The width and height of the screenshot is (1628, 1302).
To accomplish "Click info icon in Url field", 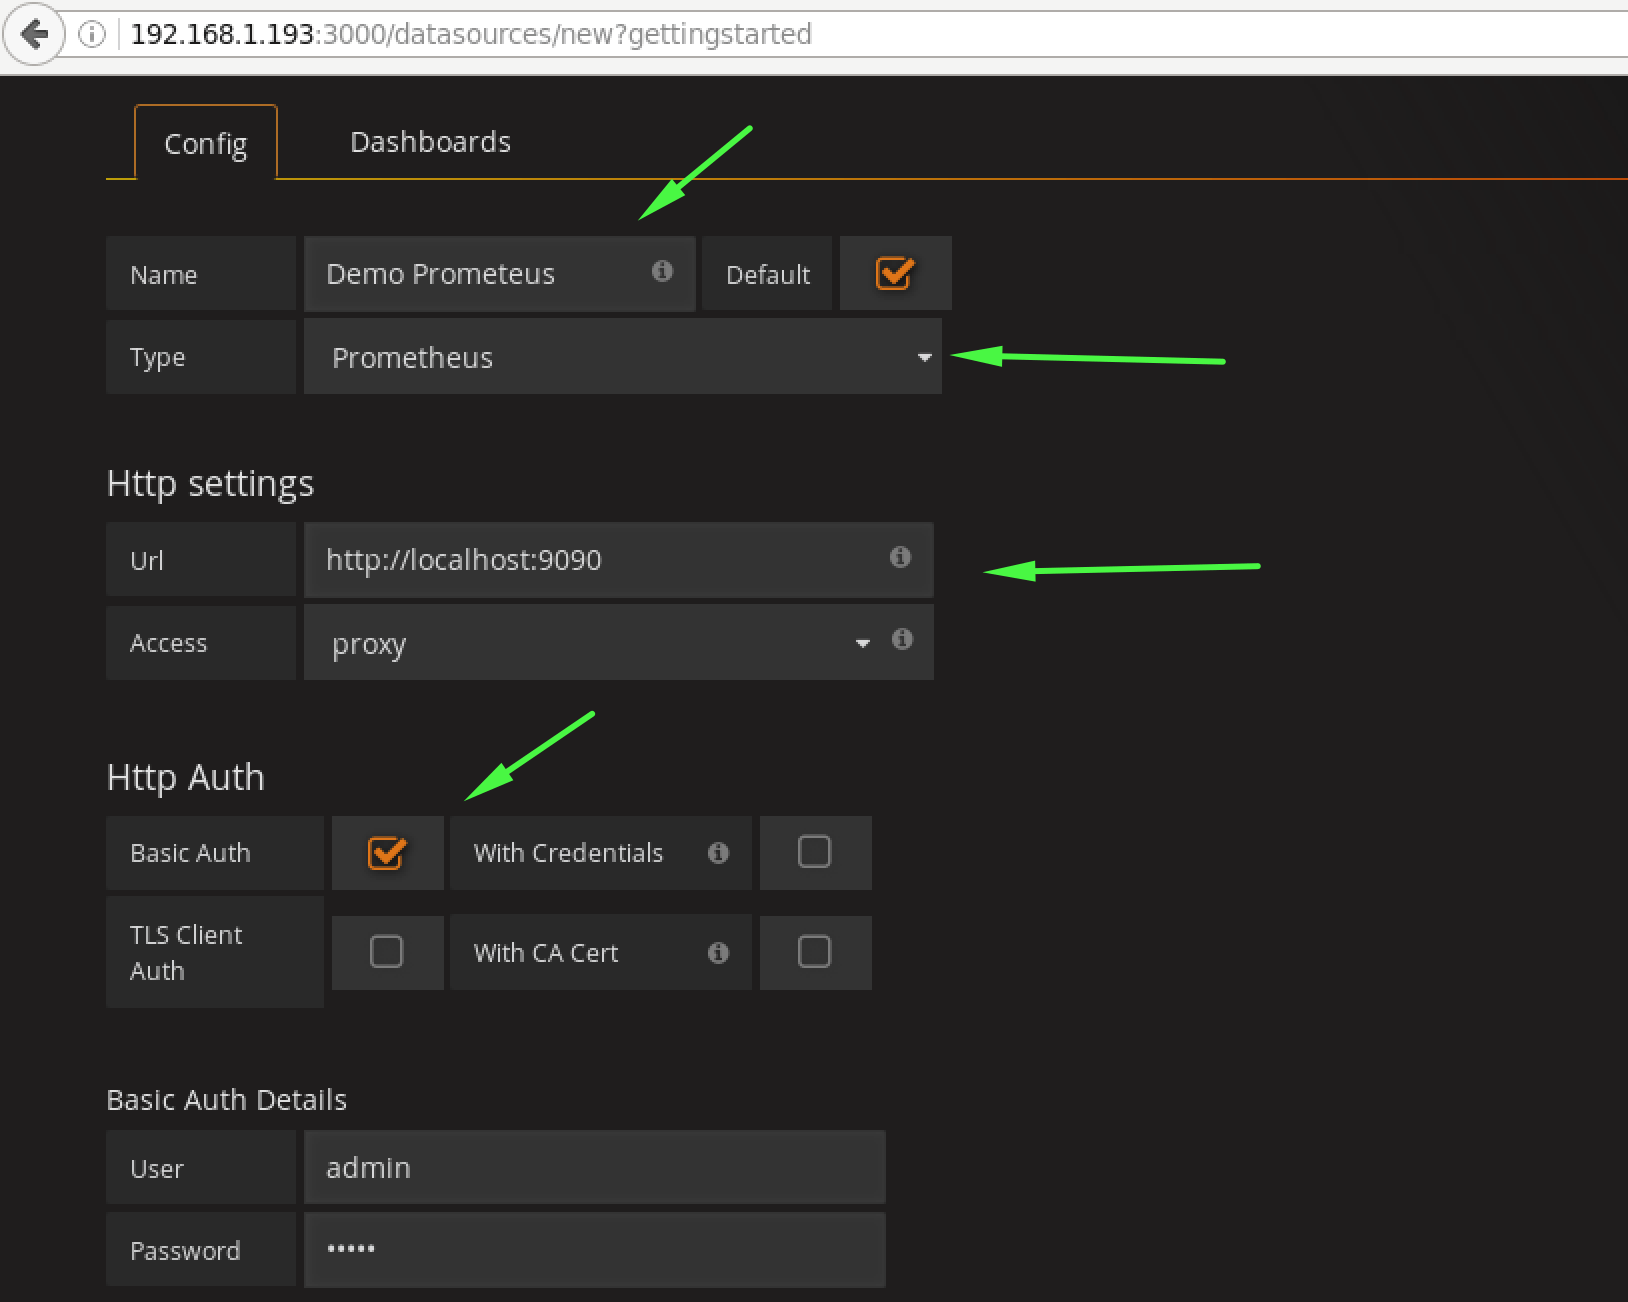I will 900,557.
